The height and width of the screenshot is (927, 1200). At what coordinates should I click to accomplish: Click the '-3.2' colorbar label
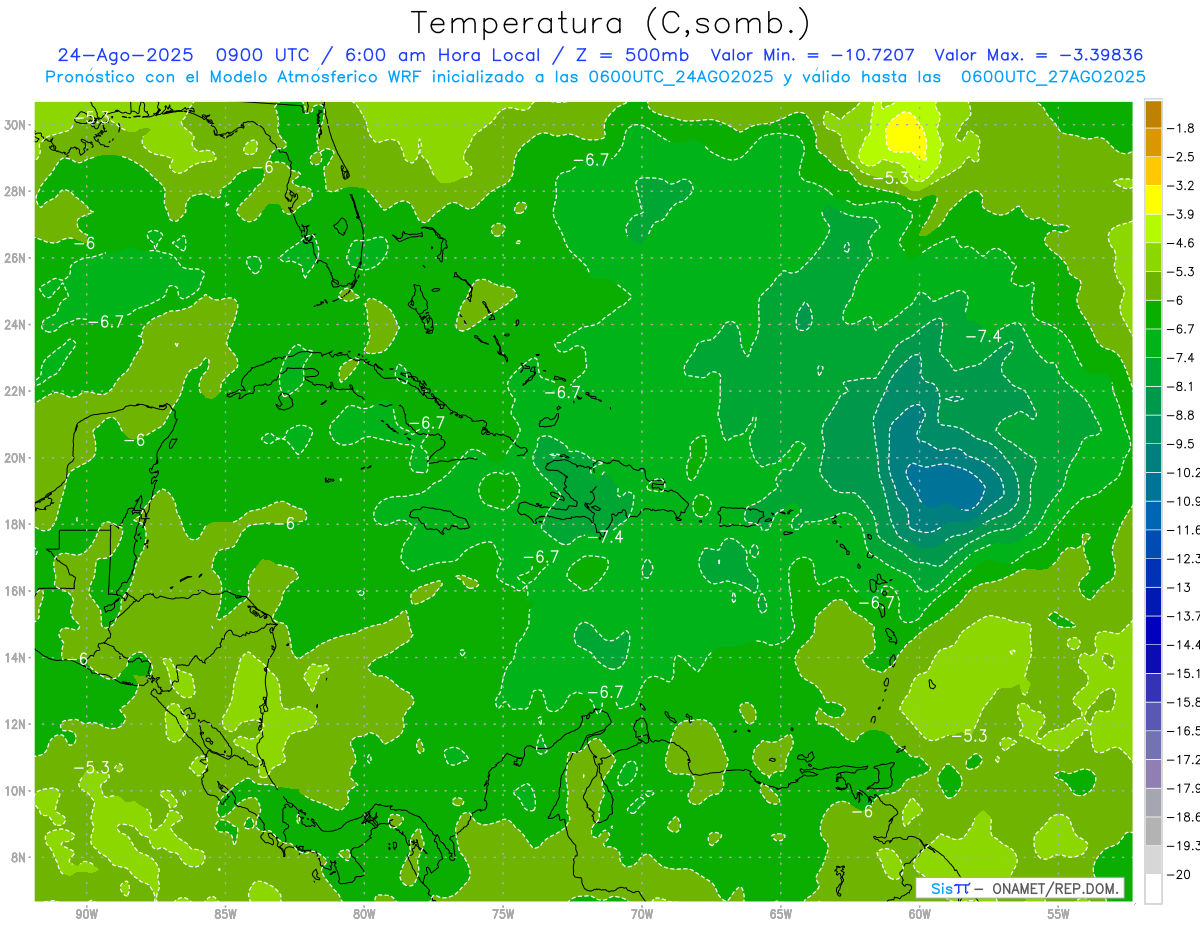[x=1181, y=186]
